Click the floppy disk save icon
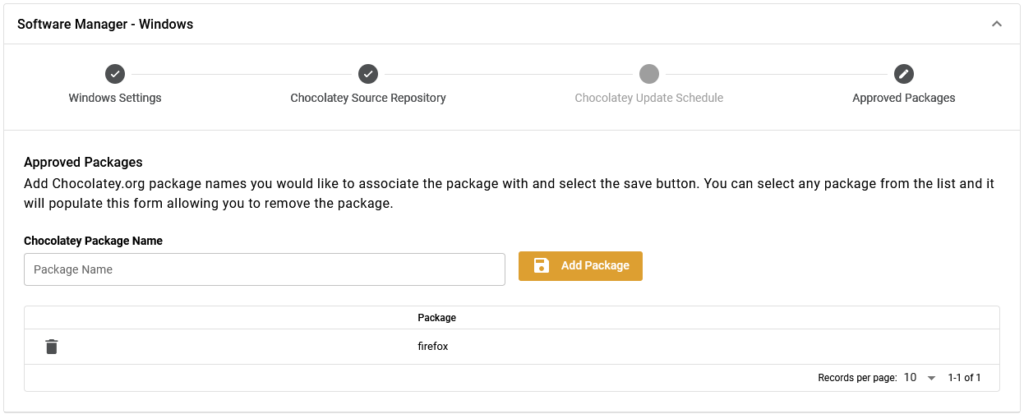Viewport: 1024px width, 414px height. pos(541,266)
